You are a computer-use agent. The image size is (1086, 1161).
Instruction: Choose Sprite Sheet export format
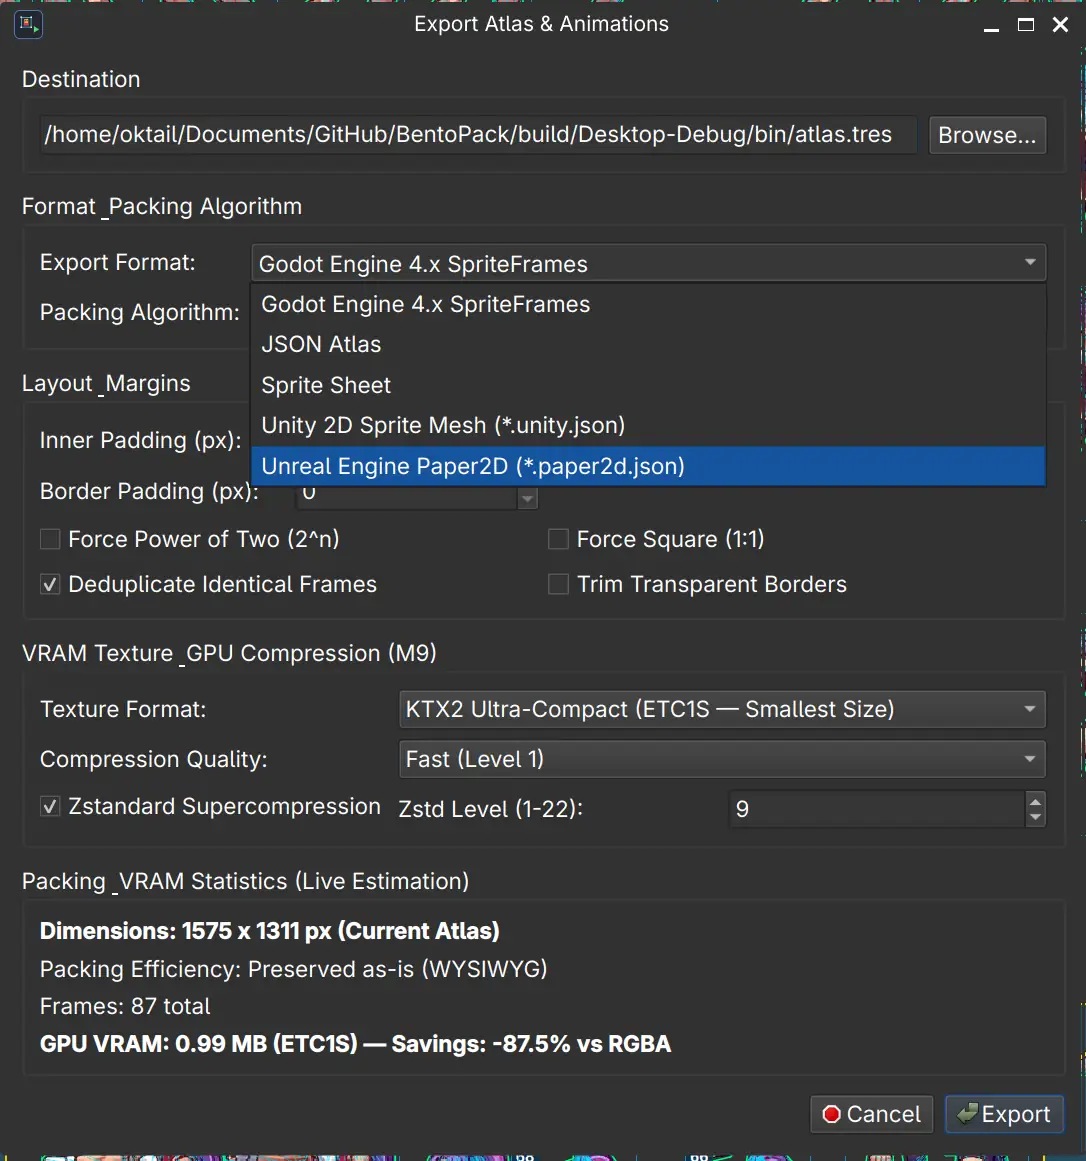(648, 385)
